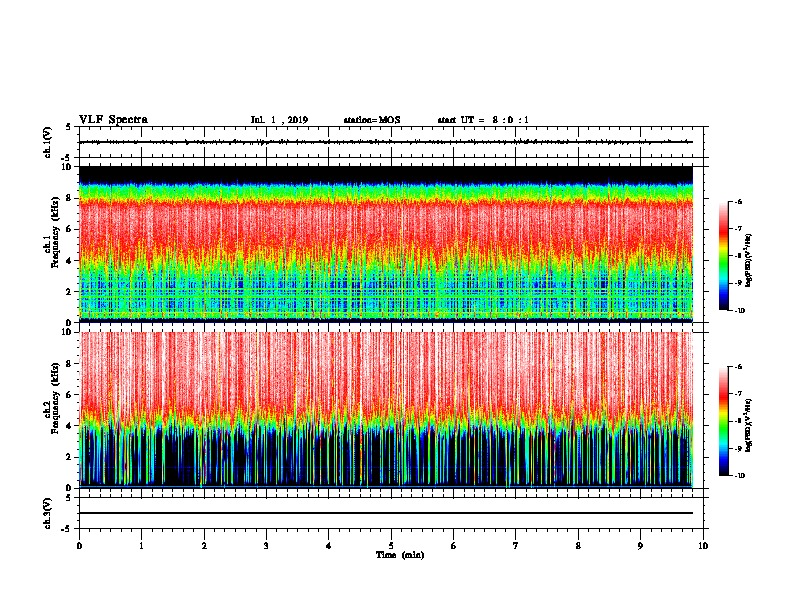This screenshot has width=792, height=612.
Task: Select the "ch.1(V)" waveform axis label
Action: click(x=48, y=142)
